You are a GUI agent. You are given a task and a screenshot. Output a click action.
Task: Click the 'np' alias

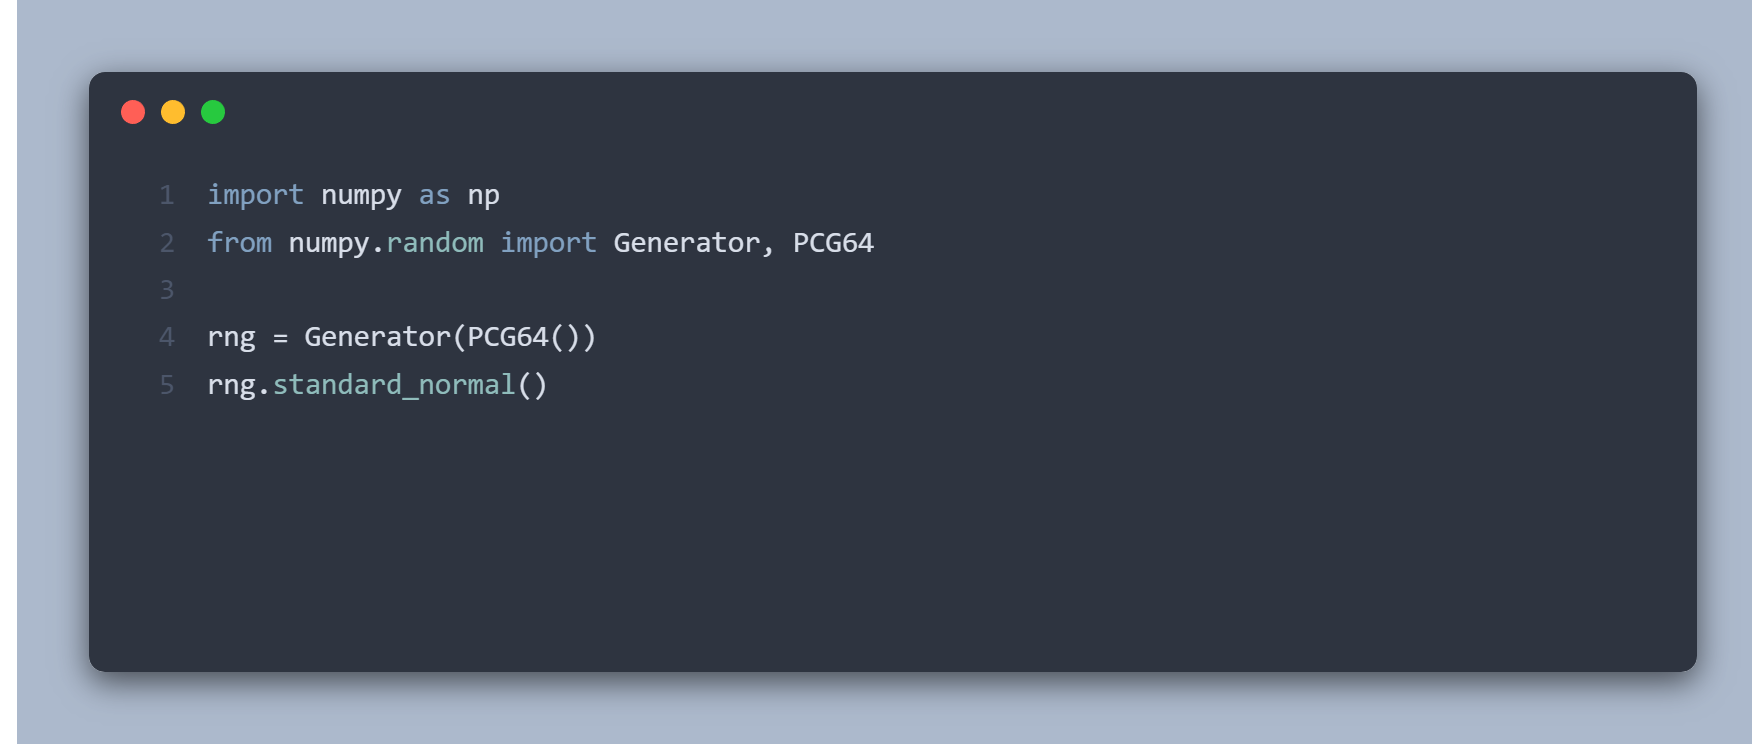pos(484,195)
